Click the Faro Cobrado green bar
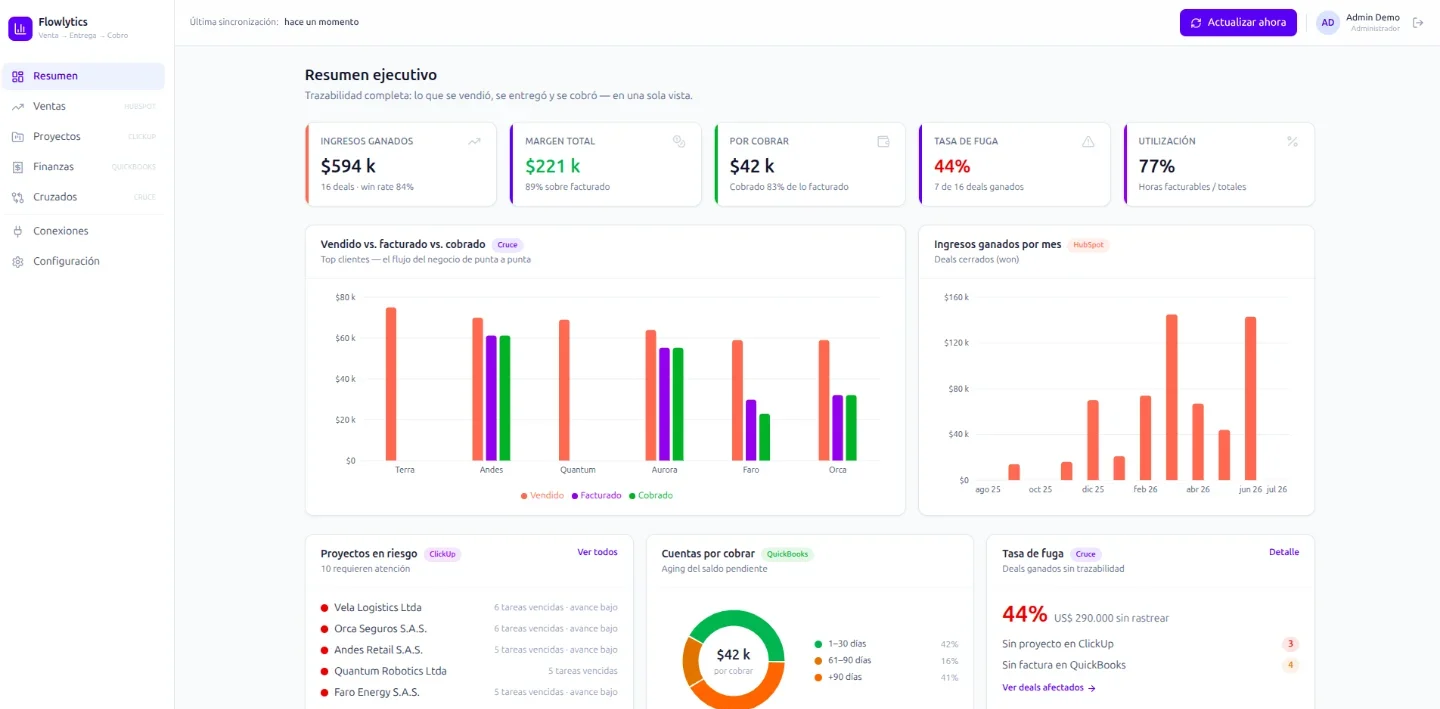The height and width of the screenshot is (709, 1440). click(764, 437)
